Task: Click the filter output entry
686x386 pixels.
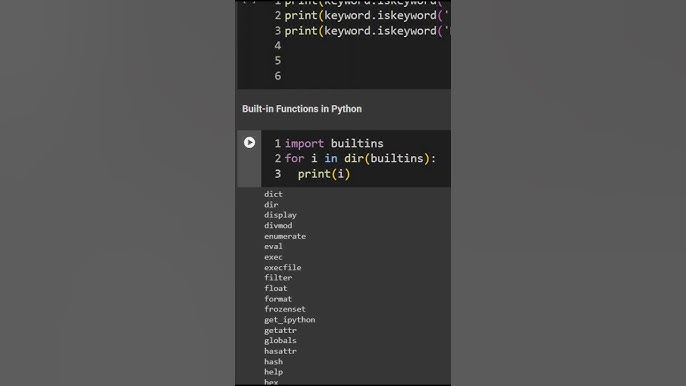Action: pos(278,278)
